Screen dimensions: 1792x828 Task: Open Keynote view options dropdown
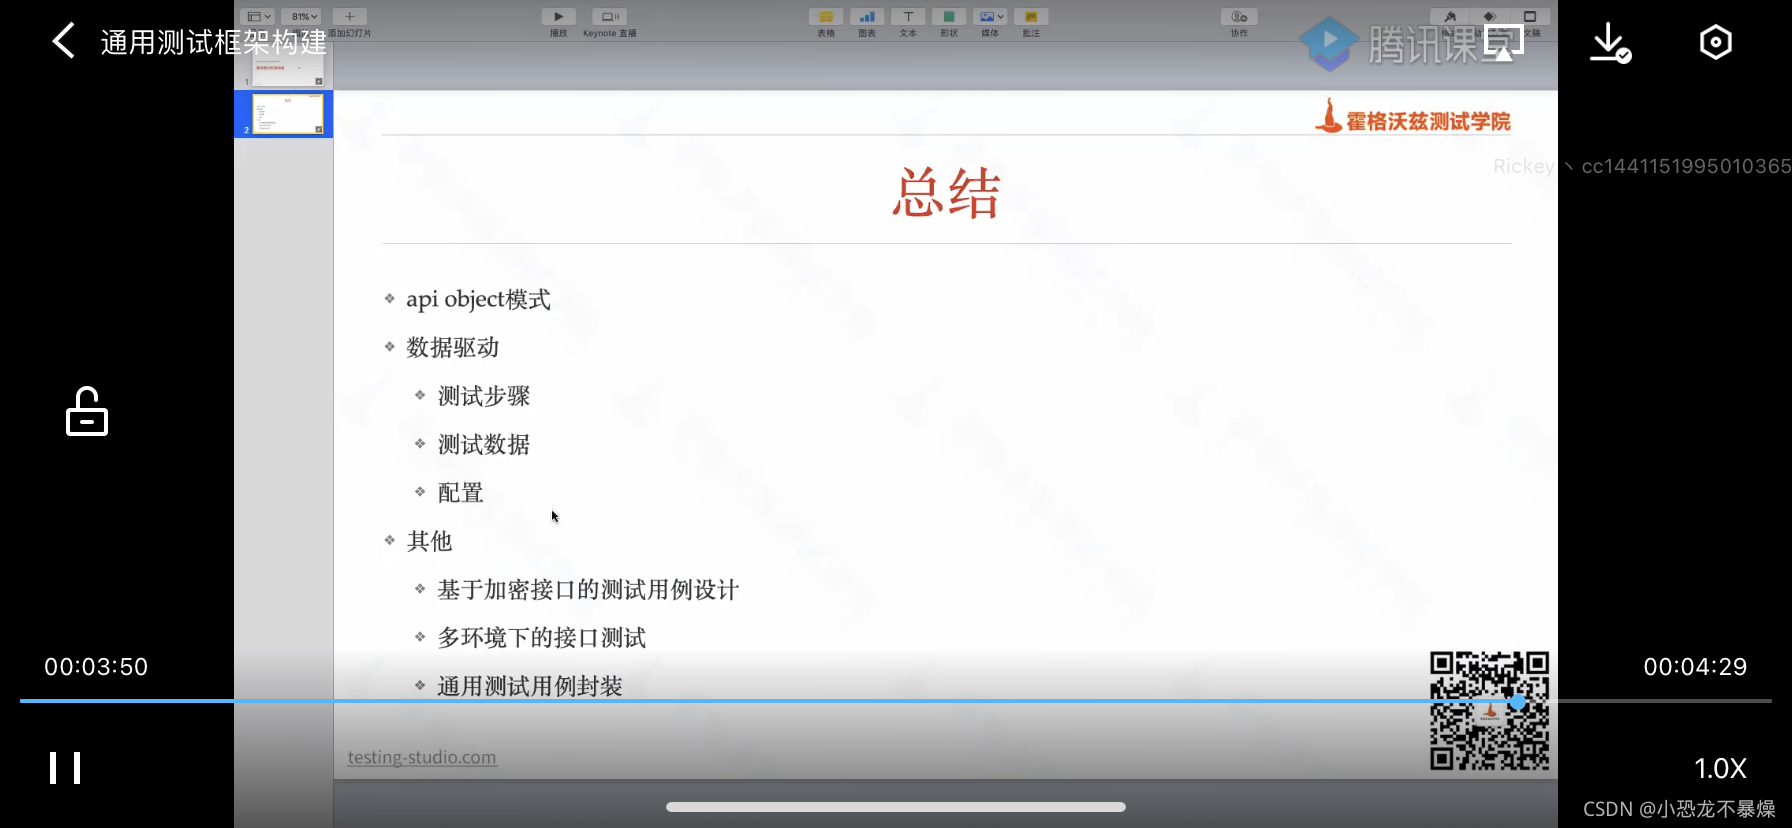259,17
